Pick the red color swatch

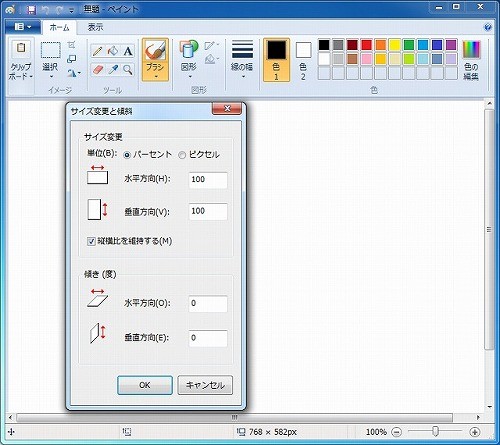pyautogui.click(x=366, y=45)
